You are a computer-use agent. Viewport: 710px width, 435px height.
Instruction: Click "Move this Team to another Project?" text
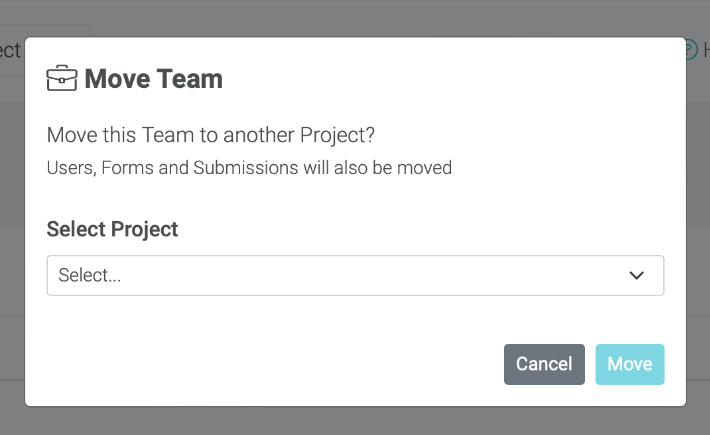click(x=211, y=135)
